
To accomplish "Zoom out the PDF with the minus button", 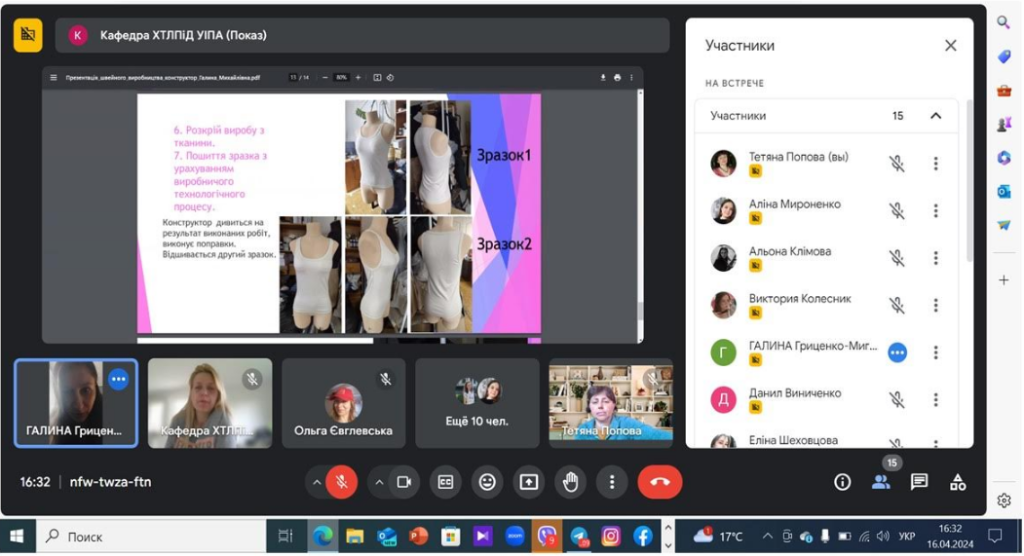I will tap(325, 77).
